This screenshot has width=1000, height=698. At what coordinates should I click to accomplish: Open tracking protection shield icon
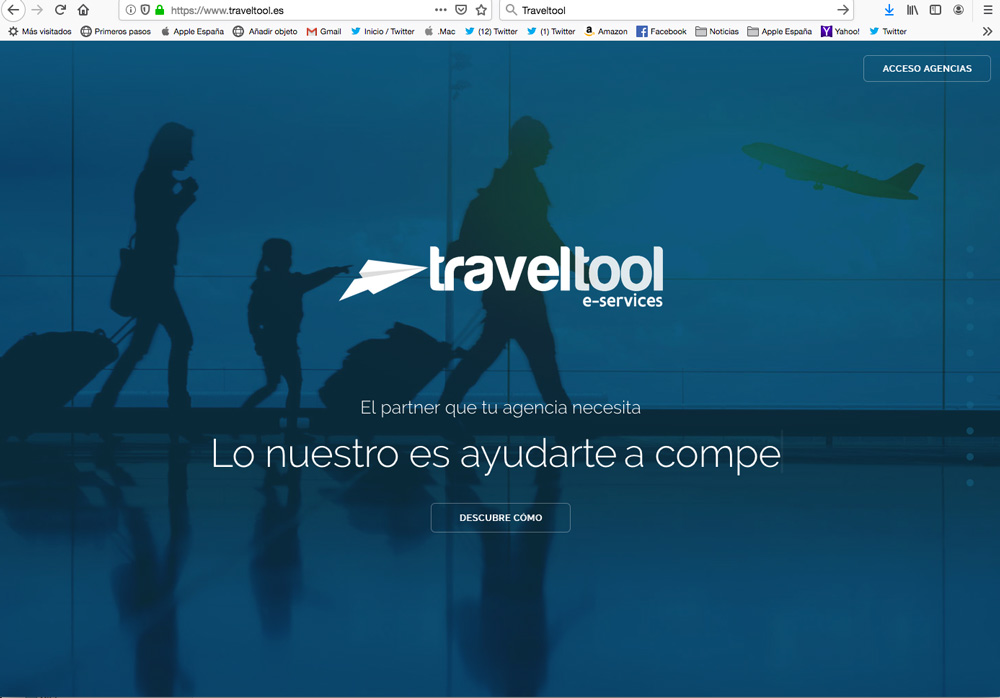pyautogui.click(x=145, y=10)
